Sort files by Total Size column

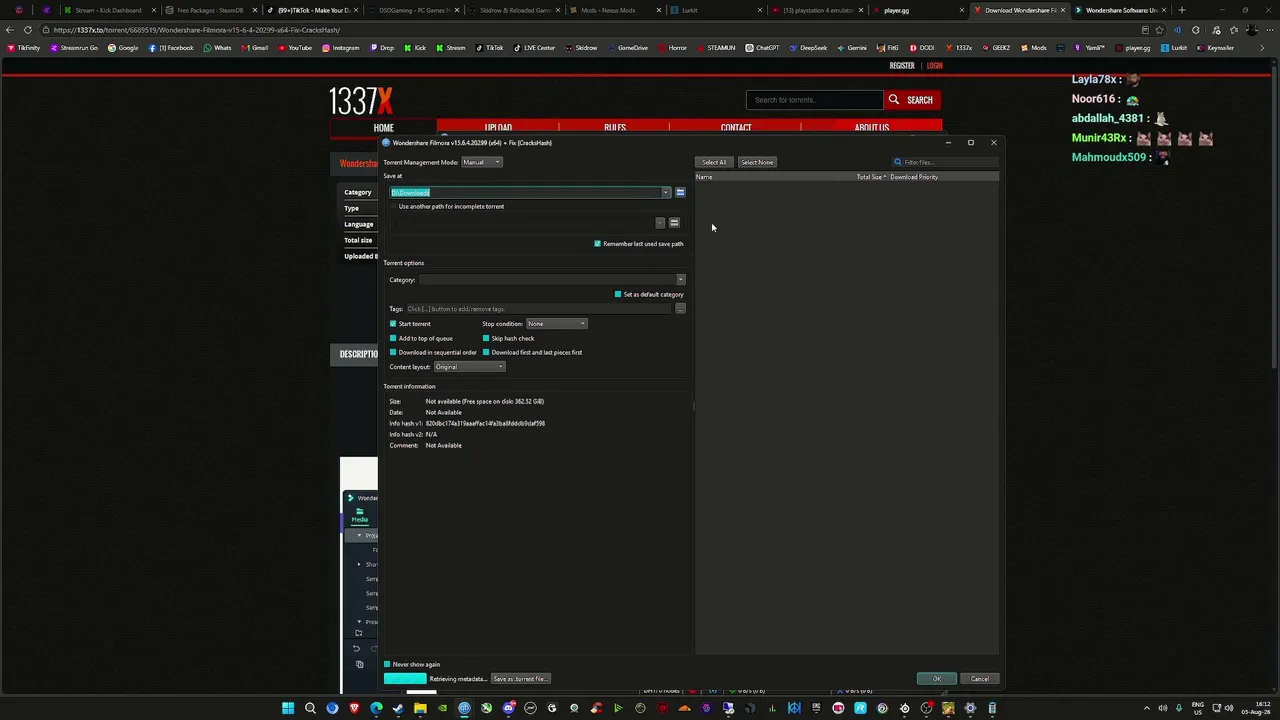tap(870, 177)
